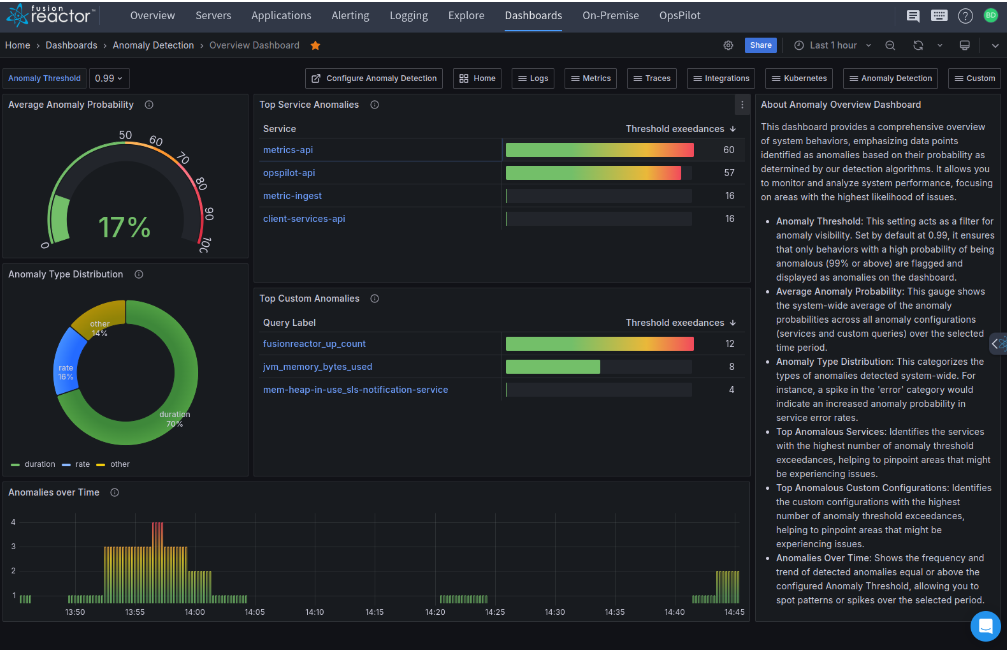Refresh the dashboard with the refresh icon
1007x650 pixels.
(918, 45)
